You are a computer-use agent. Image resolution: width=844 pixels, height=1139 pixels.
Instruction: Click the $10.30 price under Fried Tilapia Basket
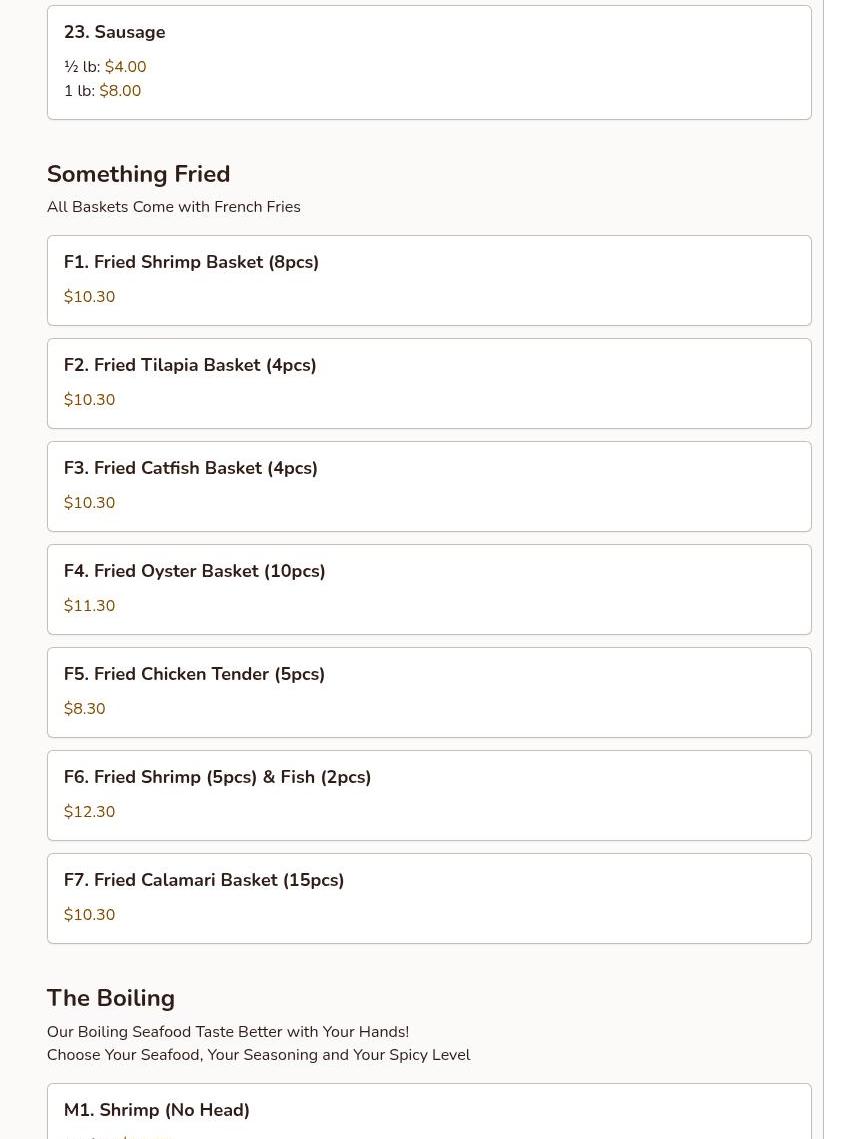tap(89, 400)
